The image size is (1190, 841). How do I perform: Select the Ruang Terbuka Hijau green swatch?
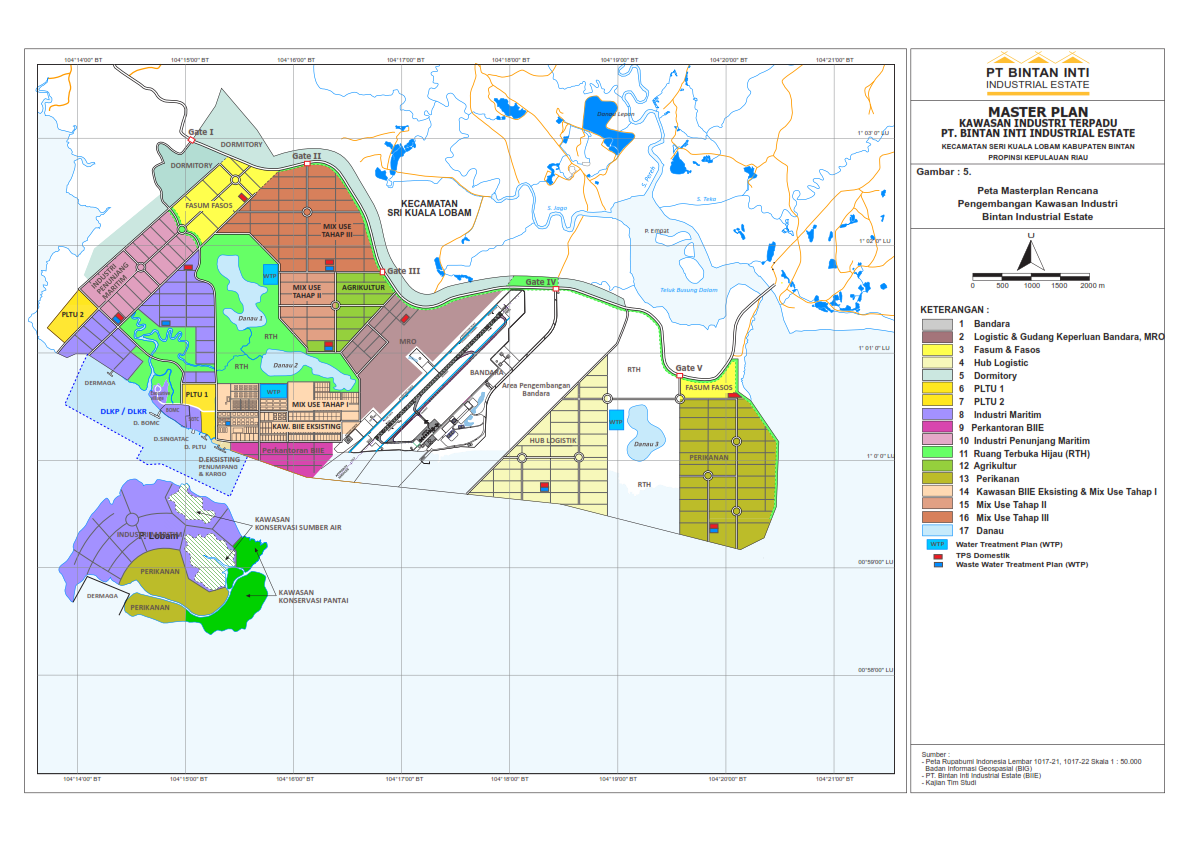pyautogui.click(x=936, y=453)
